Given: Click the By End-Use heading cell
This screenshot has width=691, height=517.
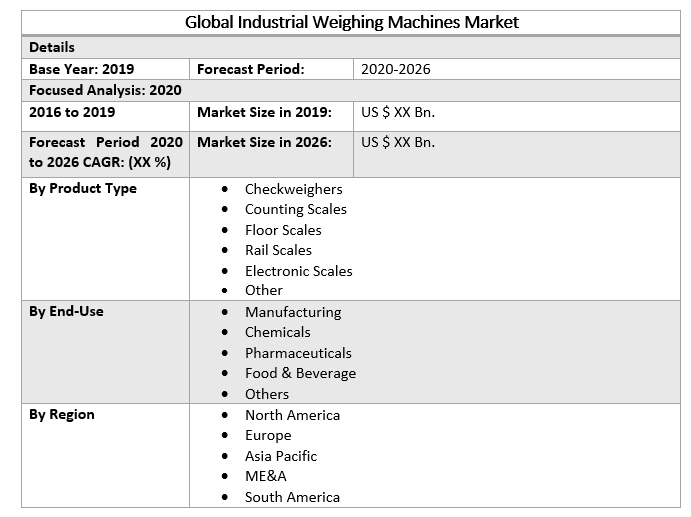Looking at the screenshot, I should (66, 311).
